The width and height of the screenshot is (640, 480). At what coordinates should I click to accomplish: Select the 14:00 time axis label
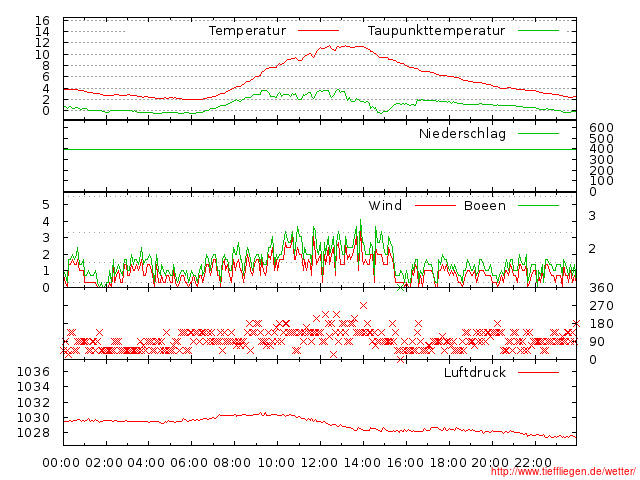(x=362, y=463)
